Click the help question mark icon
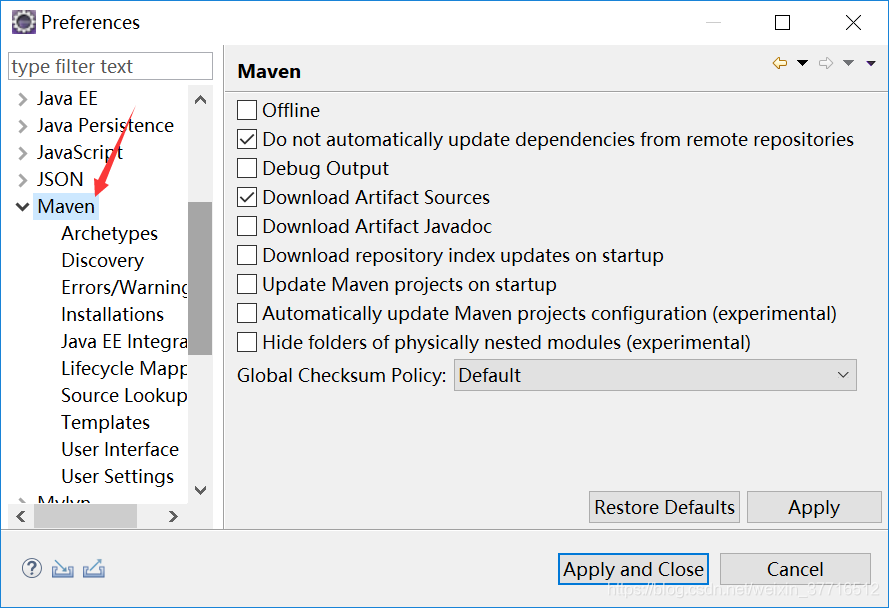 (x=32, y=568)
